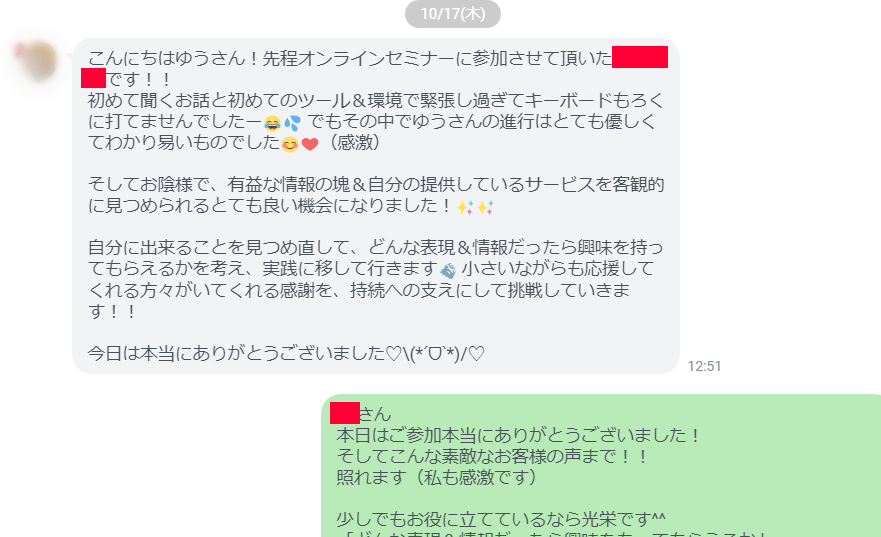The height and width of the screenshot is (537, 881).
Task: Click the wave emoji after 行きます
Action: 448,271
